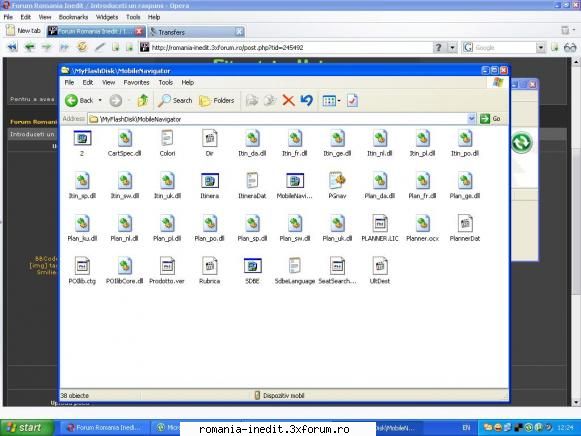581x436 pixels.
Task: Toggle the Folders pane button
Action: [217, 100]
